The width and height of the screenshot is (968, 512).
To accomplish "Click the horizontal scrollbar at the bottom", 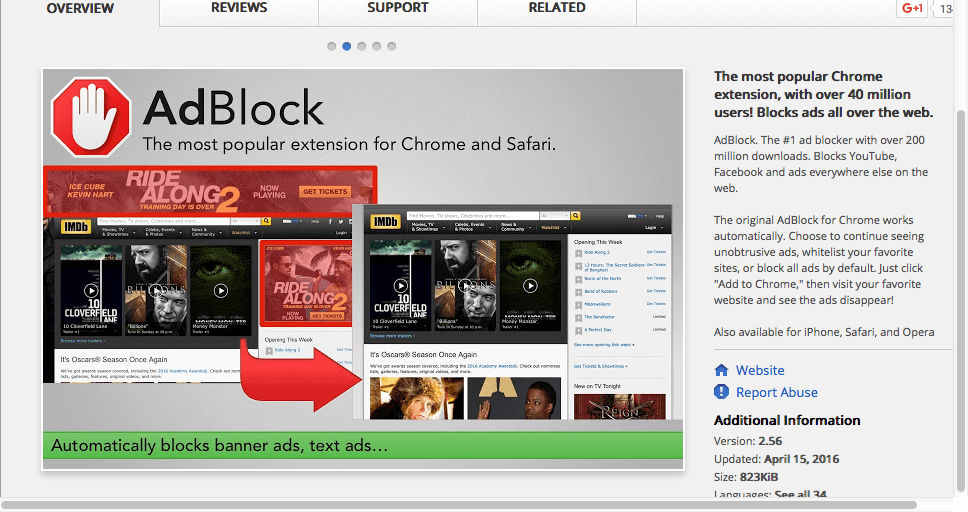I will 459,505.
